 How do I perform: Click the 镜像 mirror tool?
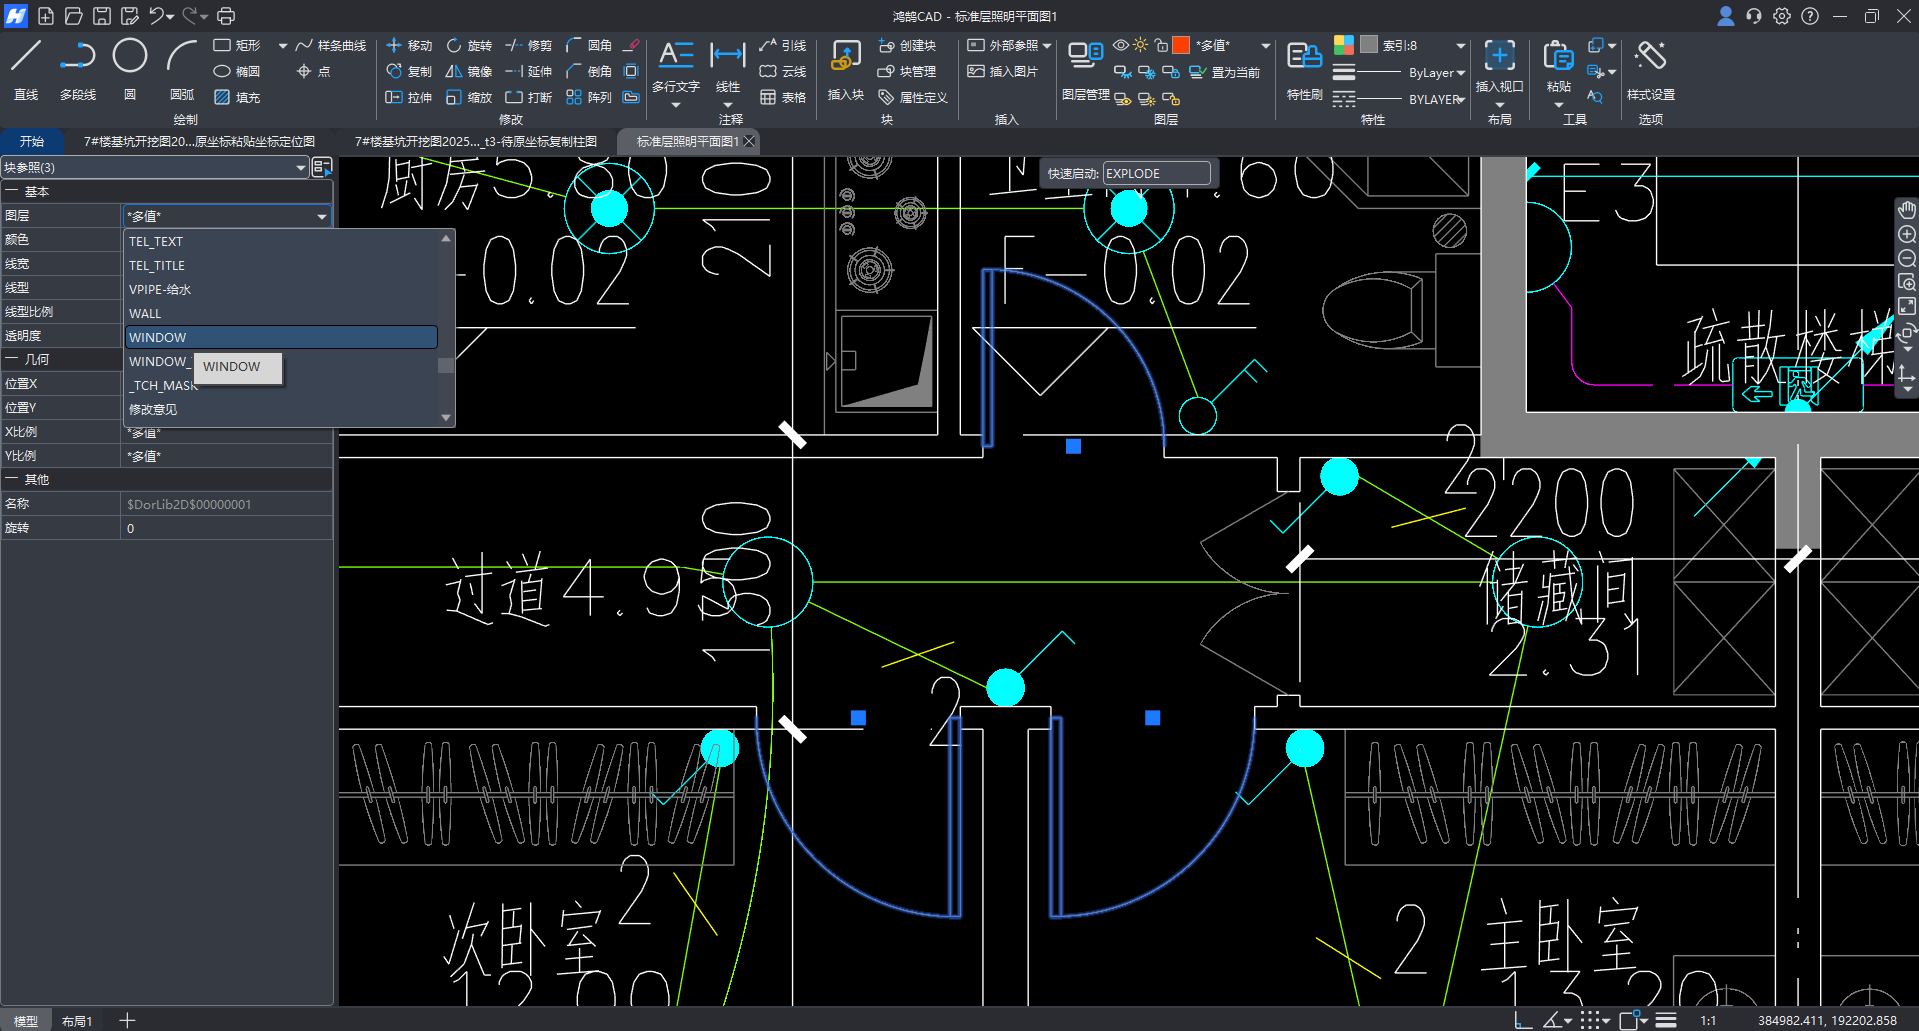coord(468,72)
